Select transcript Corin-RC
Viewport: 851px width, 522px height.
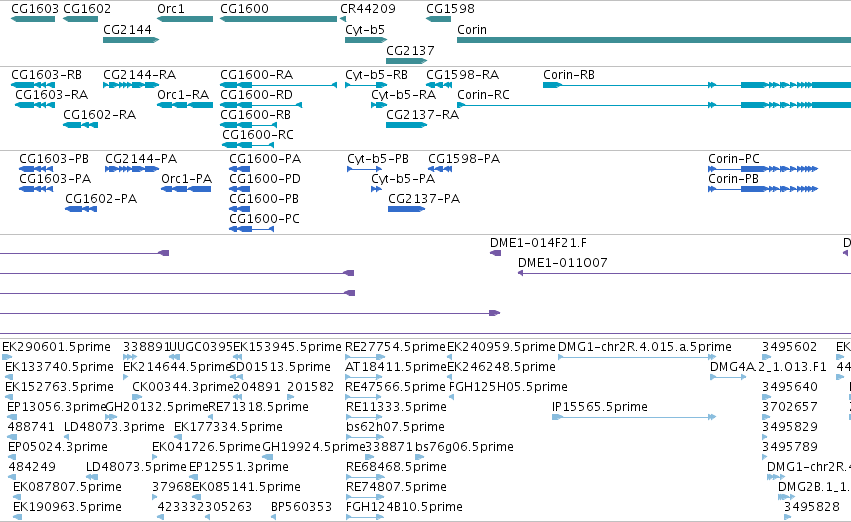coord(654,105)
